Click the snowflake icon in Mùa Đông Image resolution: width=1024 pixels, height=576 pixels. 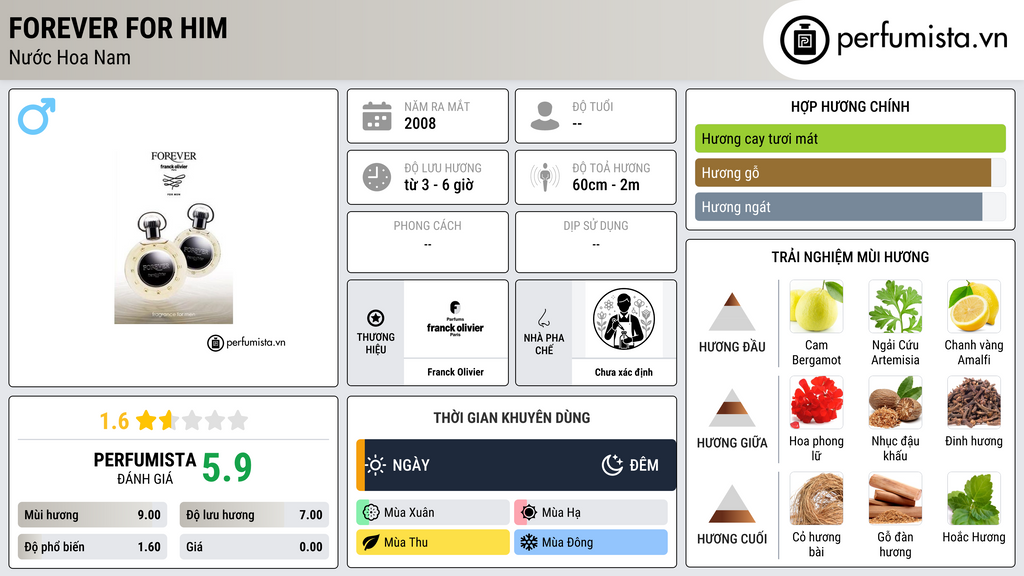coord(529,542)
